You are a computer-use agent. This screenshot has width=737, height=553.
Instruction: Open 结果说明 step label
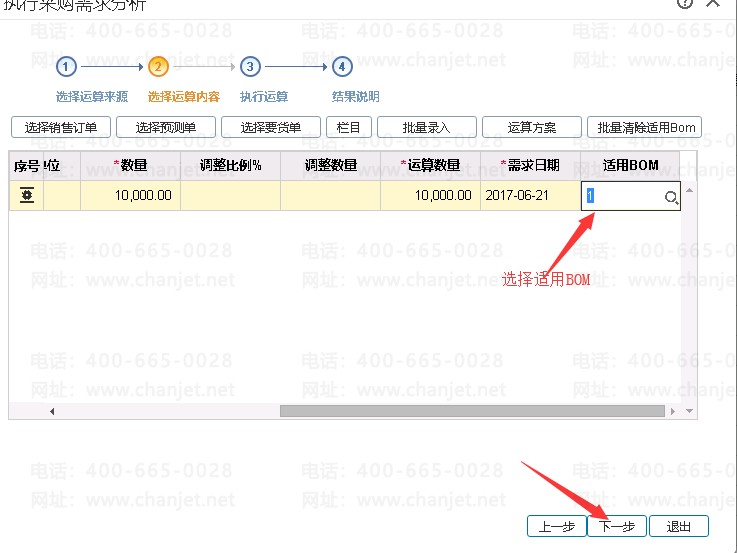pyautogui.click(x=356, y=97)
